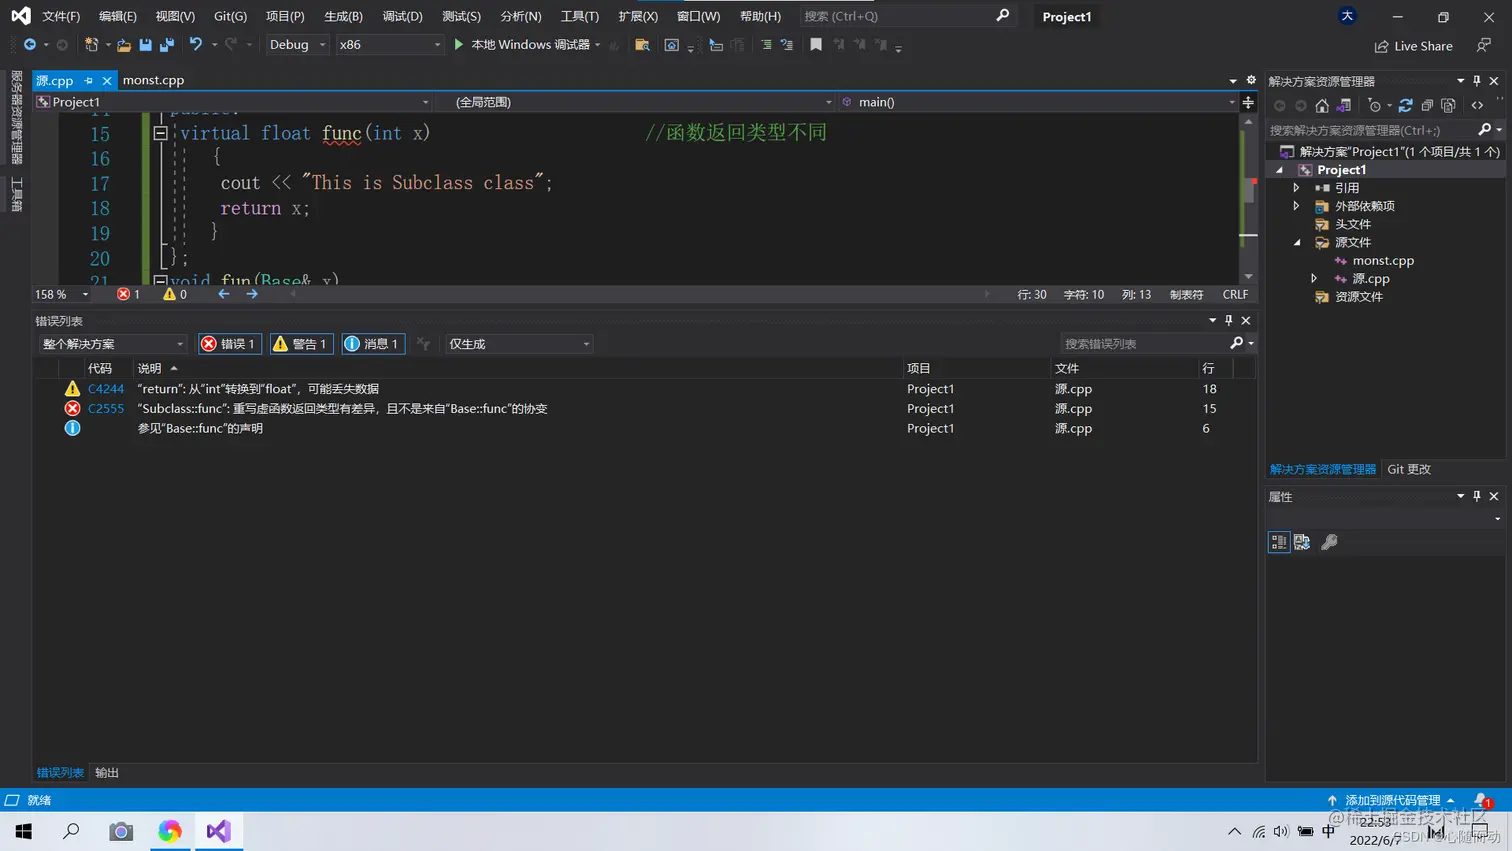
Task: Toggle the errors 1 filter button
Action: (230, 344)
